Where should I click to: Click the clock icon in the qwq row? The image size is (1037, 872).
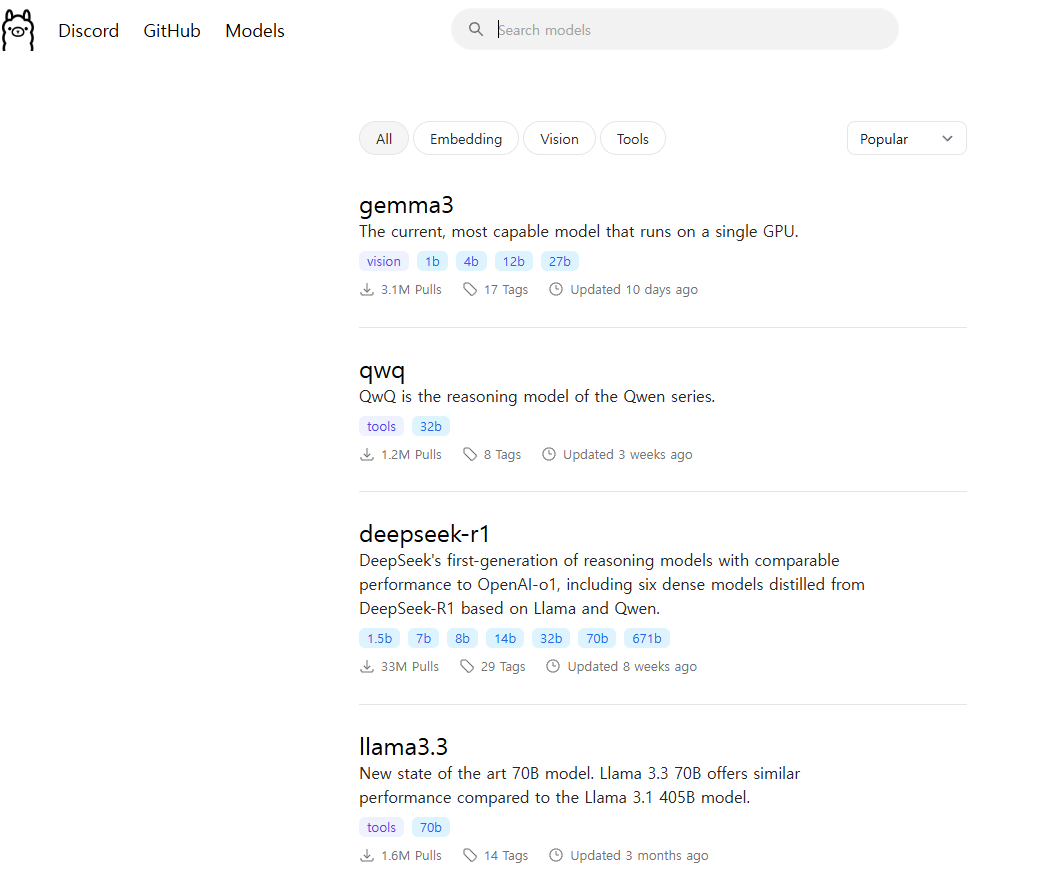(549, 455)
